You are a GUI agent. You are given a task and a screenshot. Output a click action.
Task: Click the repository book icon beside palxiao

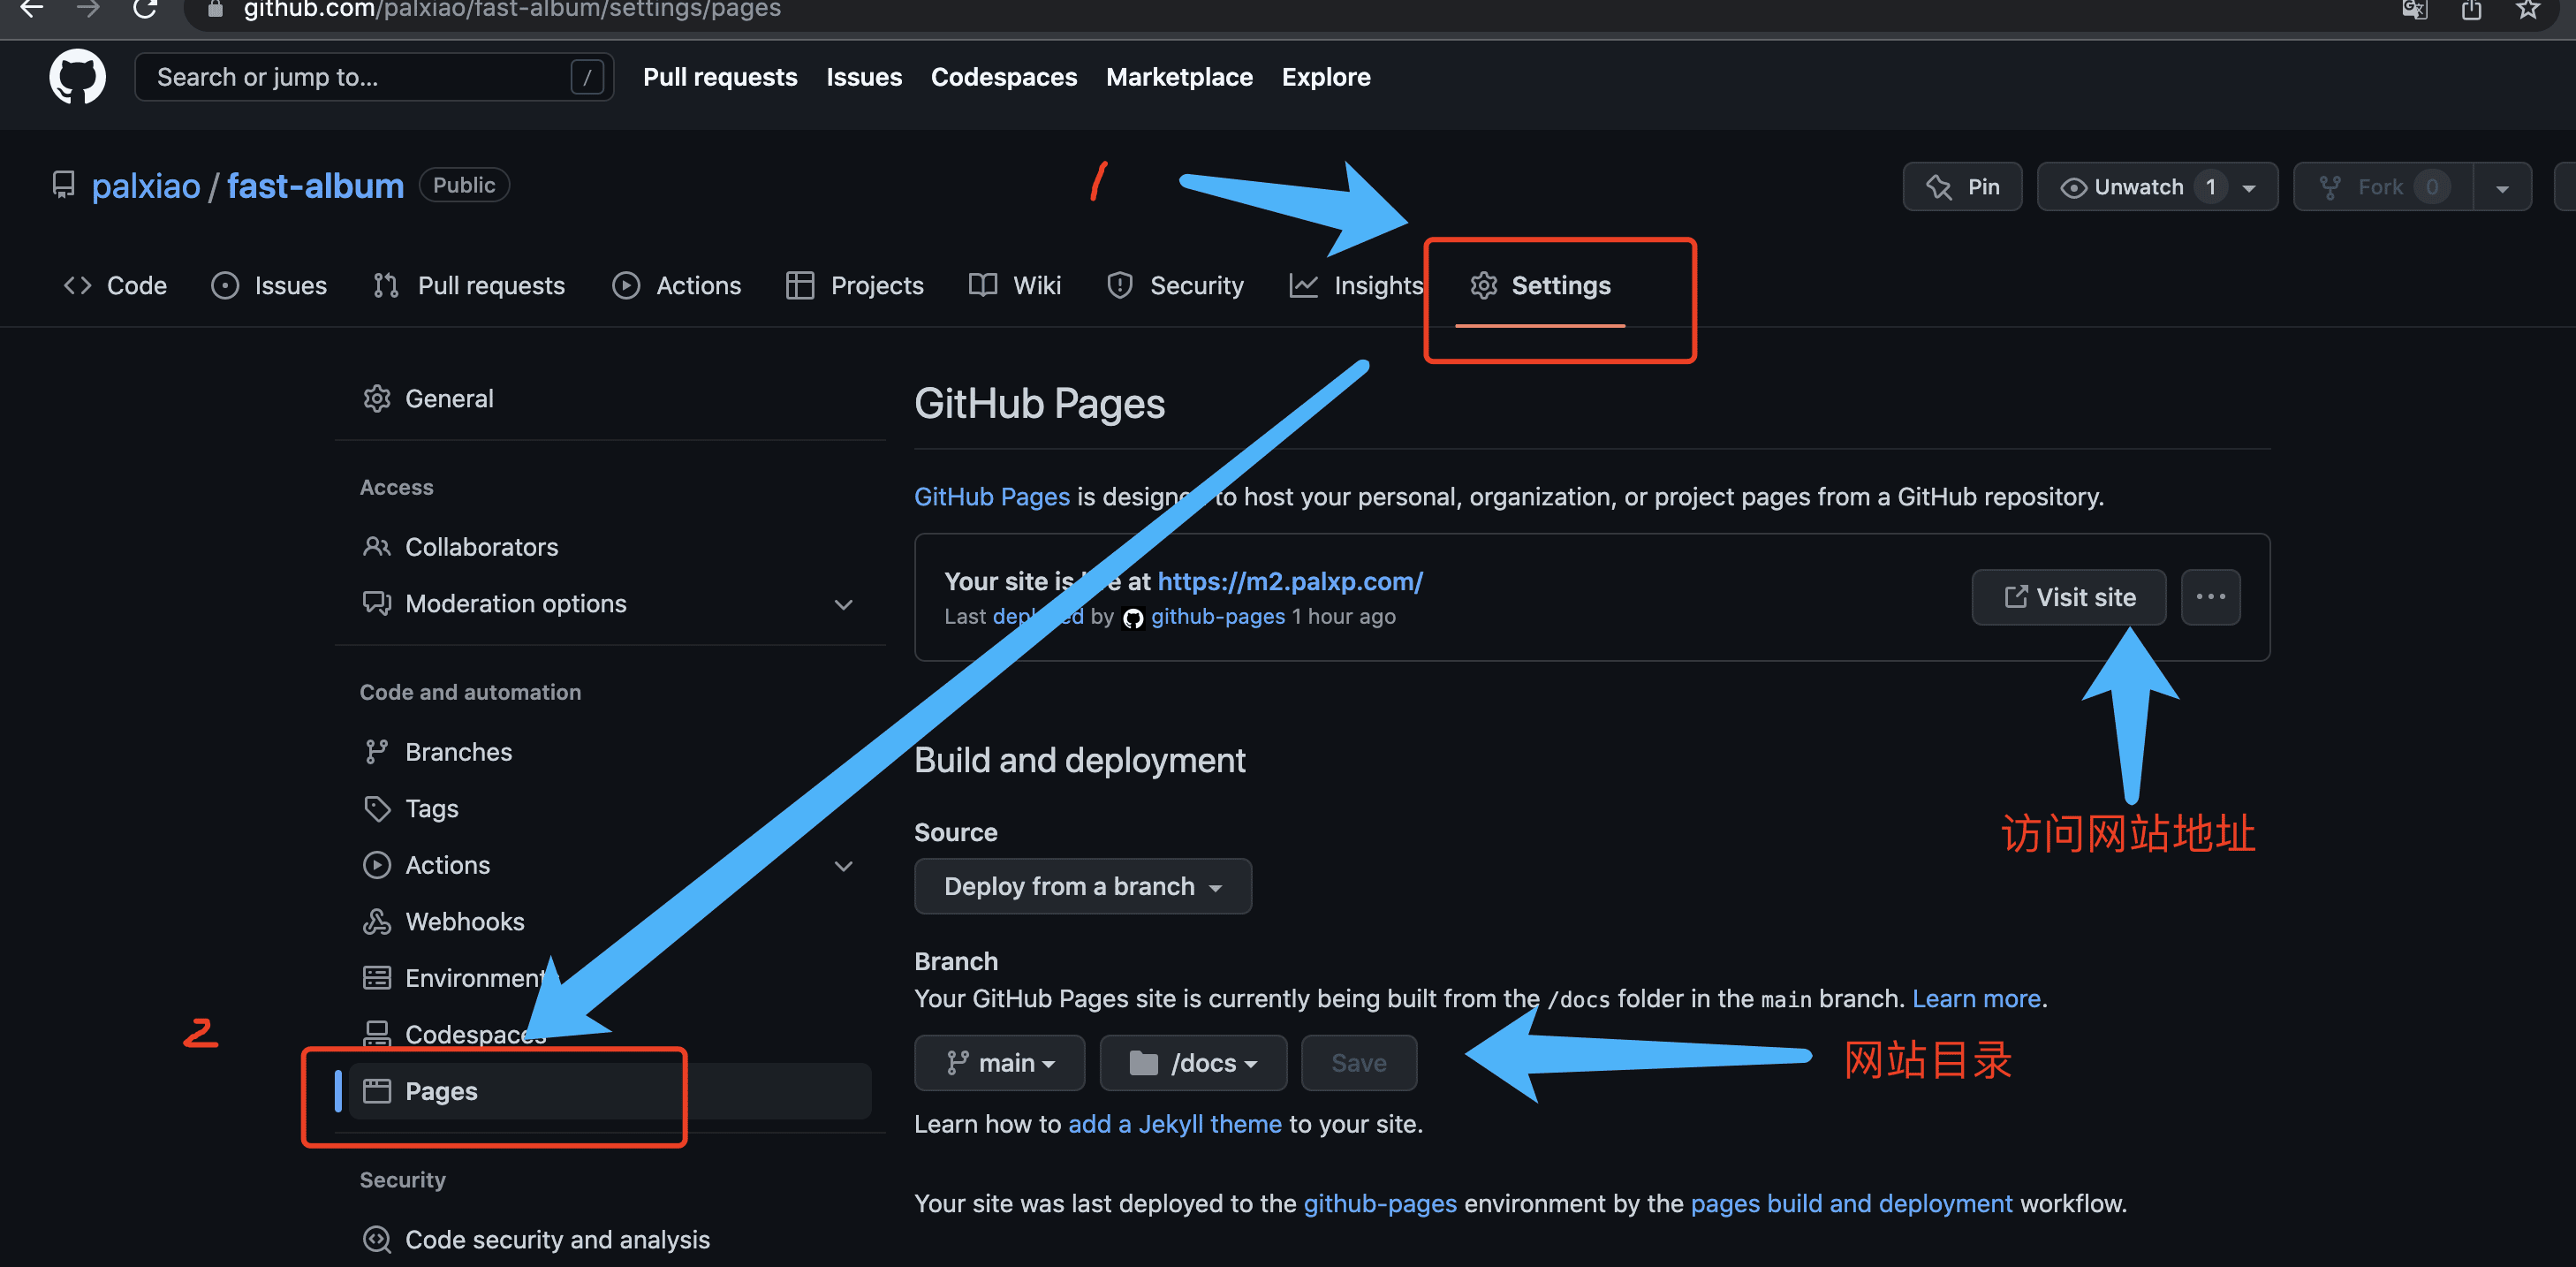(x=64, y=185)
